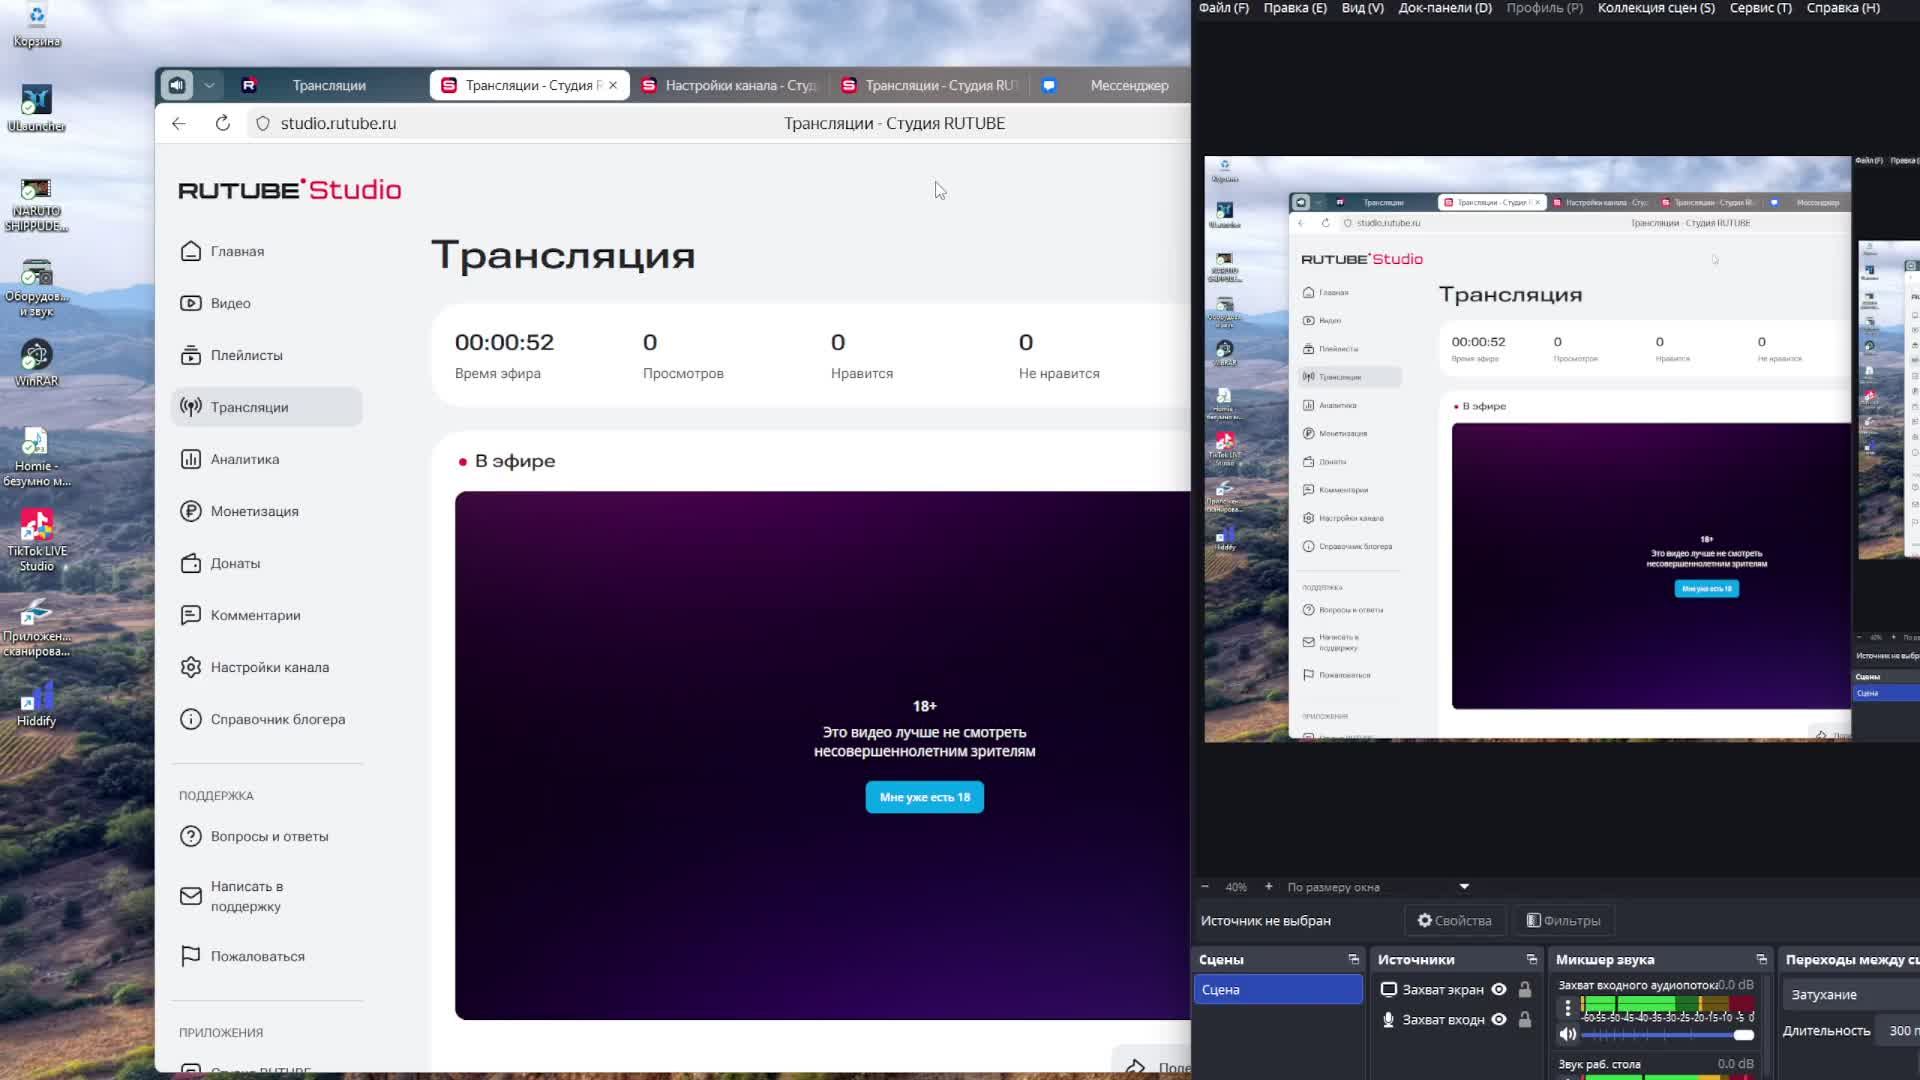This screenshot has width=1920, height=1080.
Task: Expand the browser tab list chevron
Action: [210, 85]
